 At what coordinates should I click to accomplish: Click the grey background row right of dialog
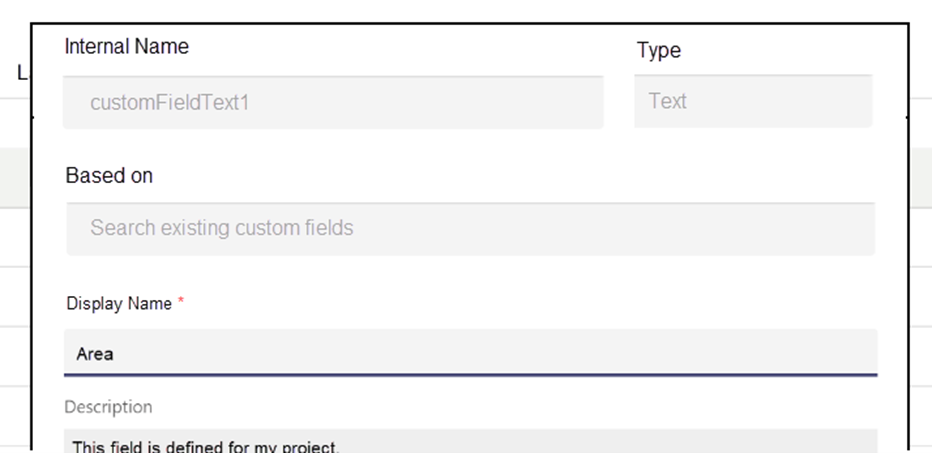tap(920, 178)
